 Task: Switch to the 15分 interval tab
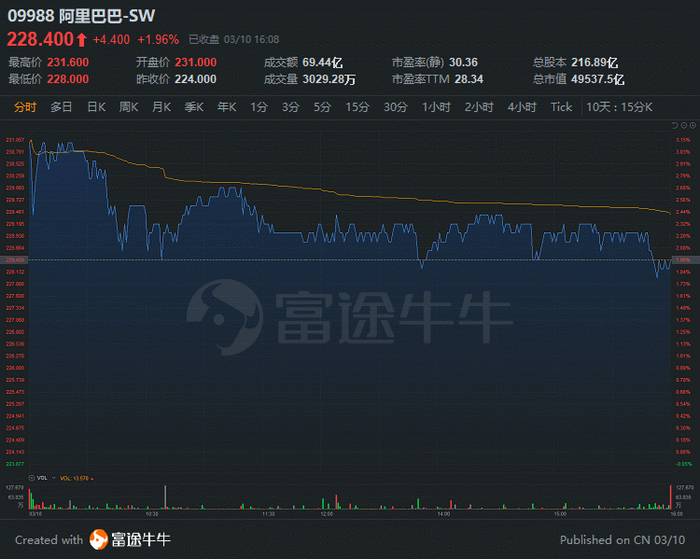point(358,107)
